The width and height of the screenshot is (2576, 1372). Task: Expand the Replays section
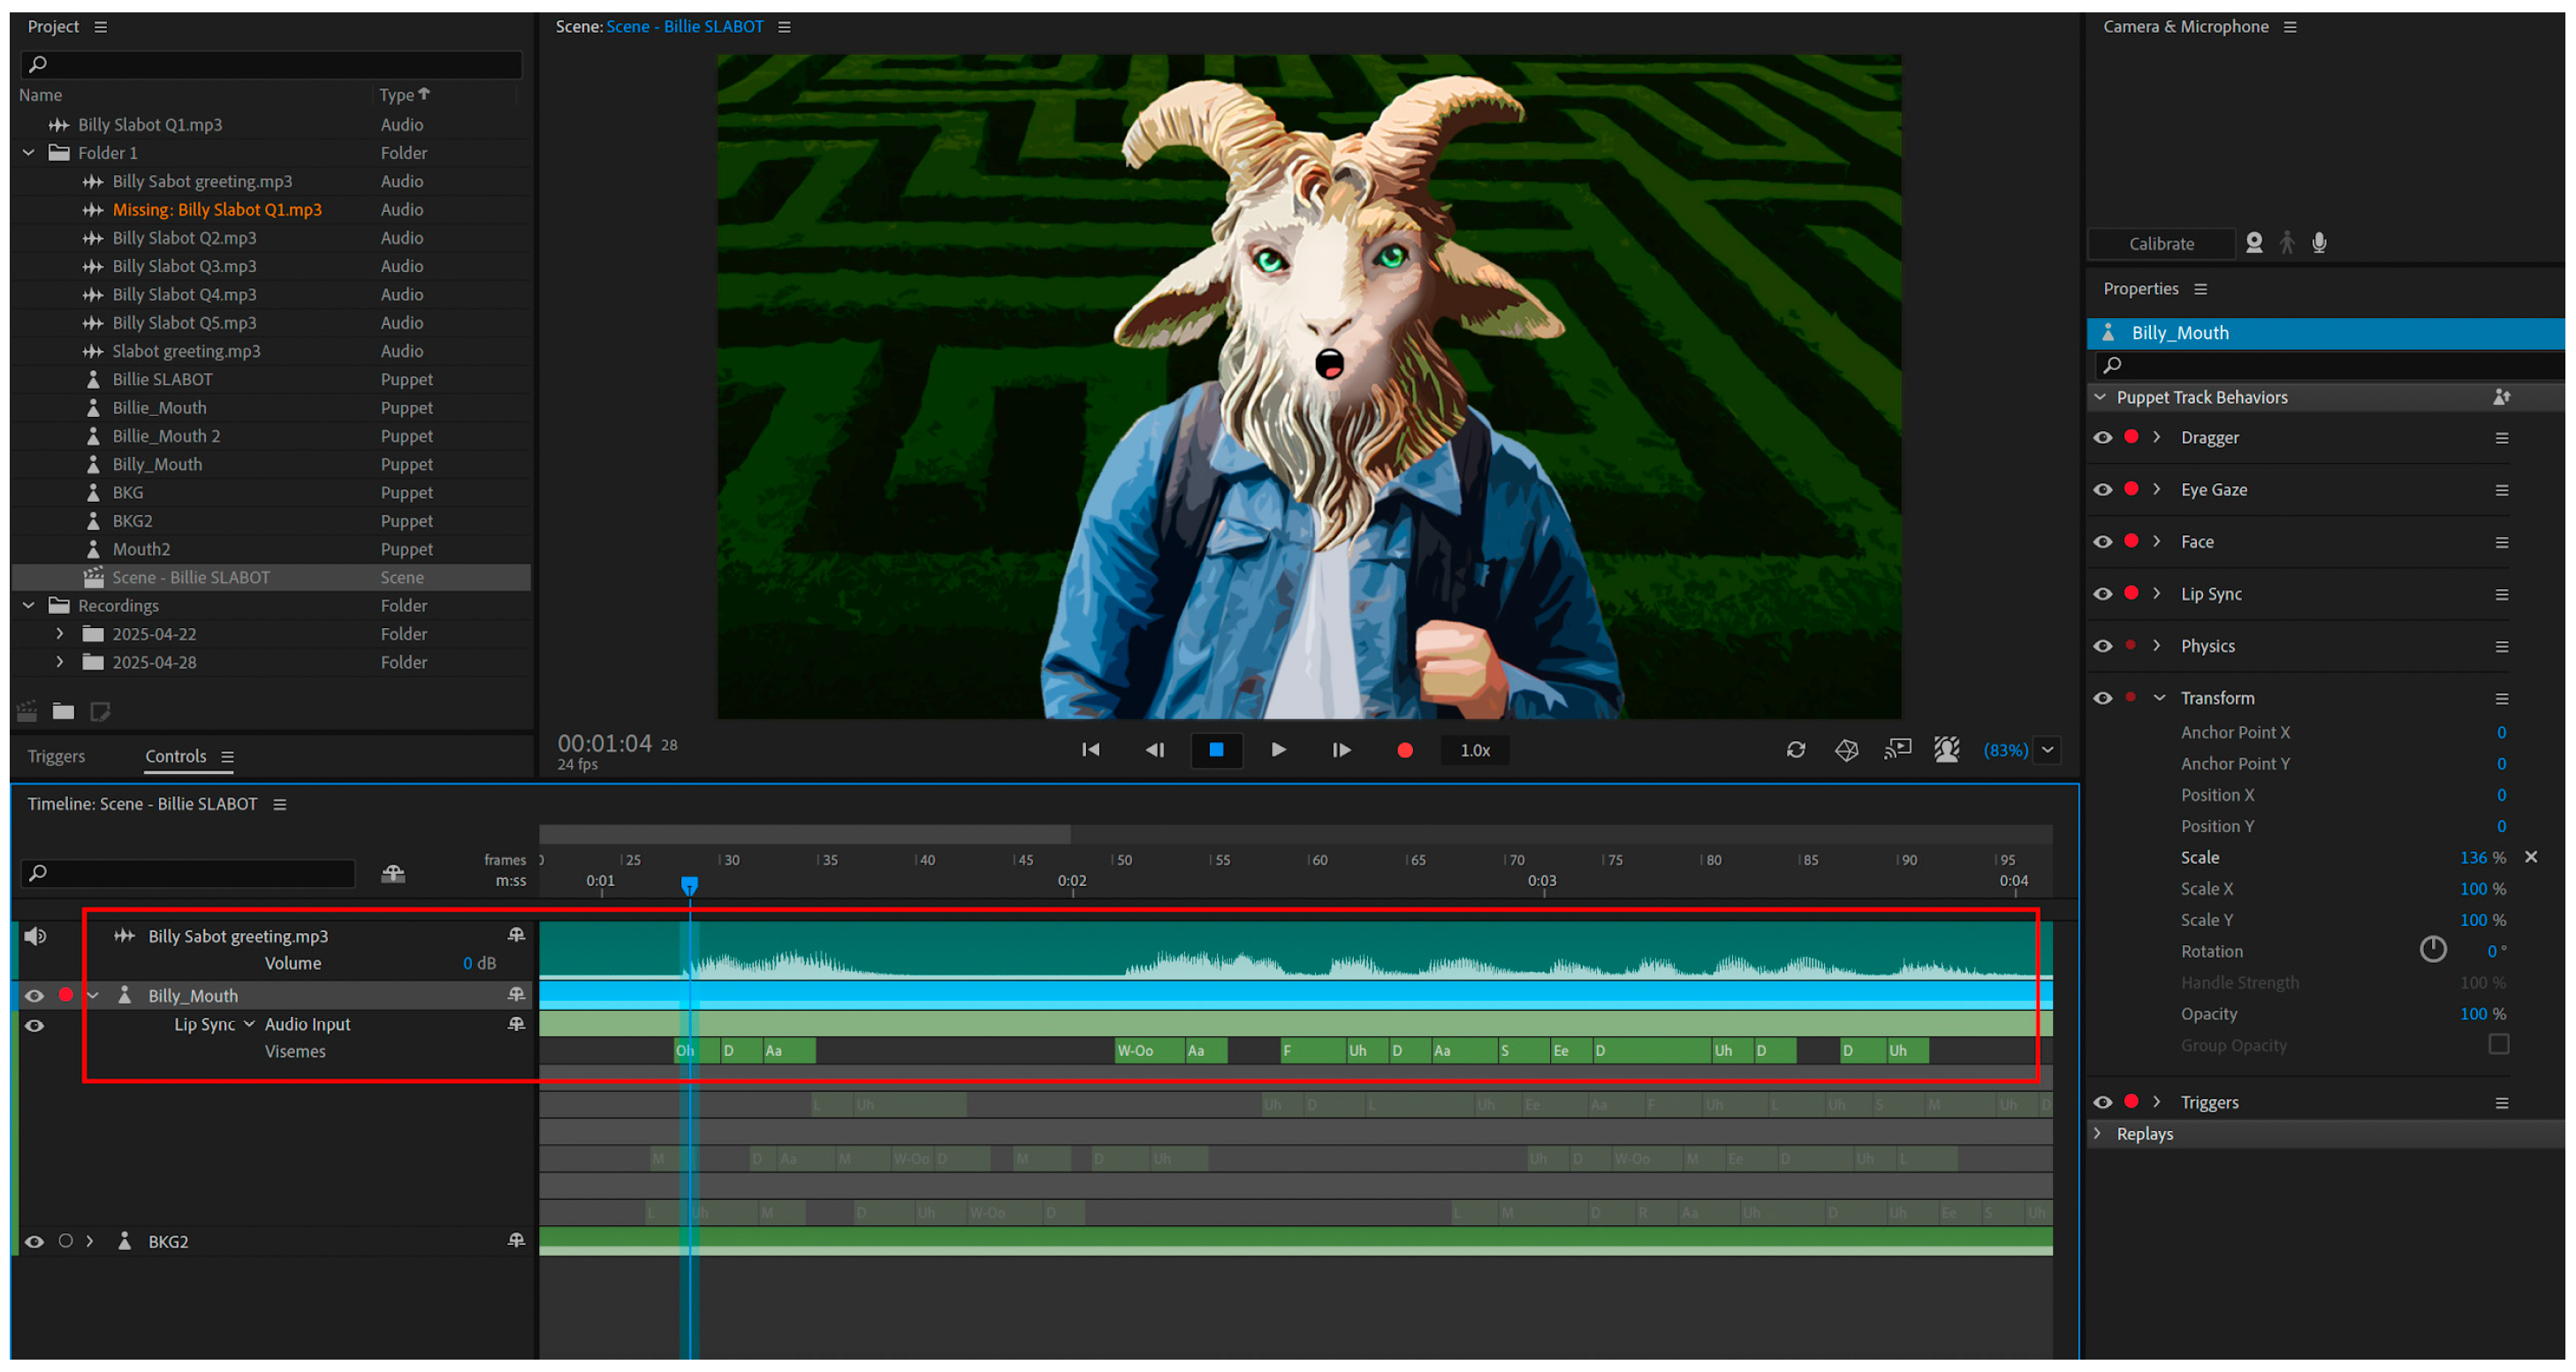coord(2099,1134)
